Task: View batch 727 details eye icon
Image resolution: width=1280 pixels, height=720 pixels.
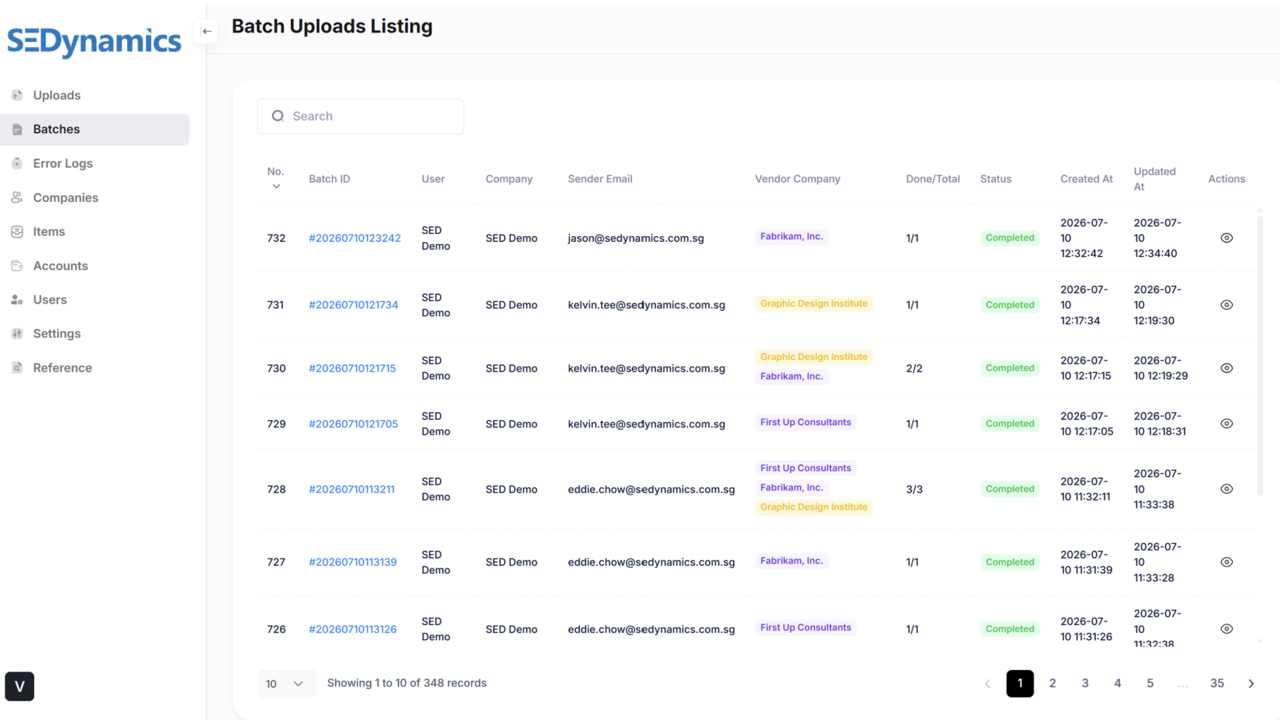Action: (x=1227, y=562)
